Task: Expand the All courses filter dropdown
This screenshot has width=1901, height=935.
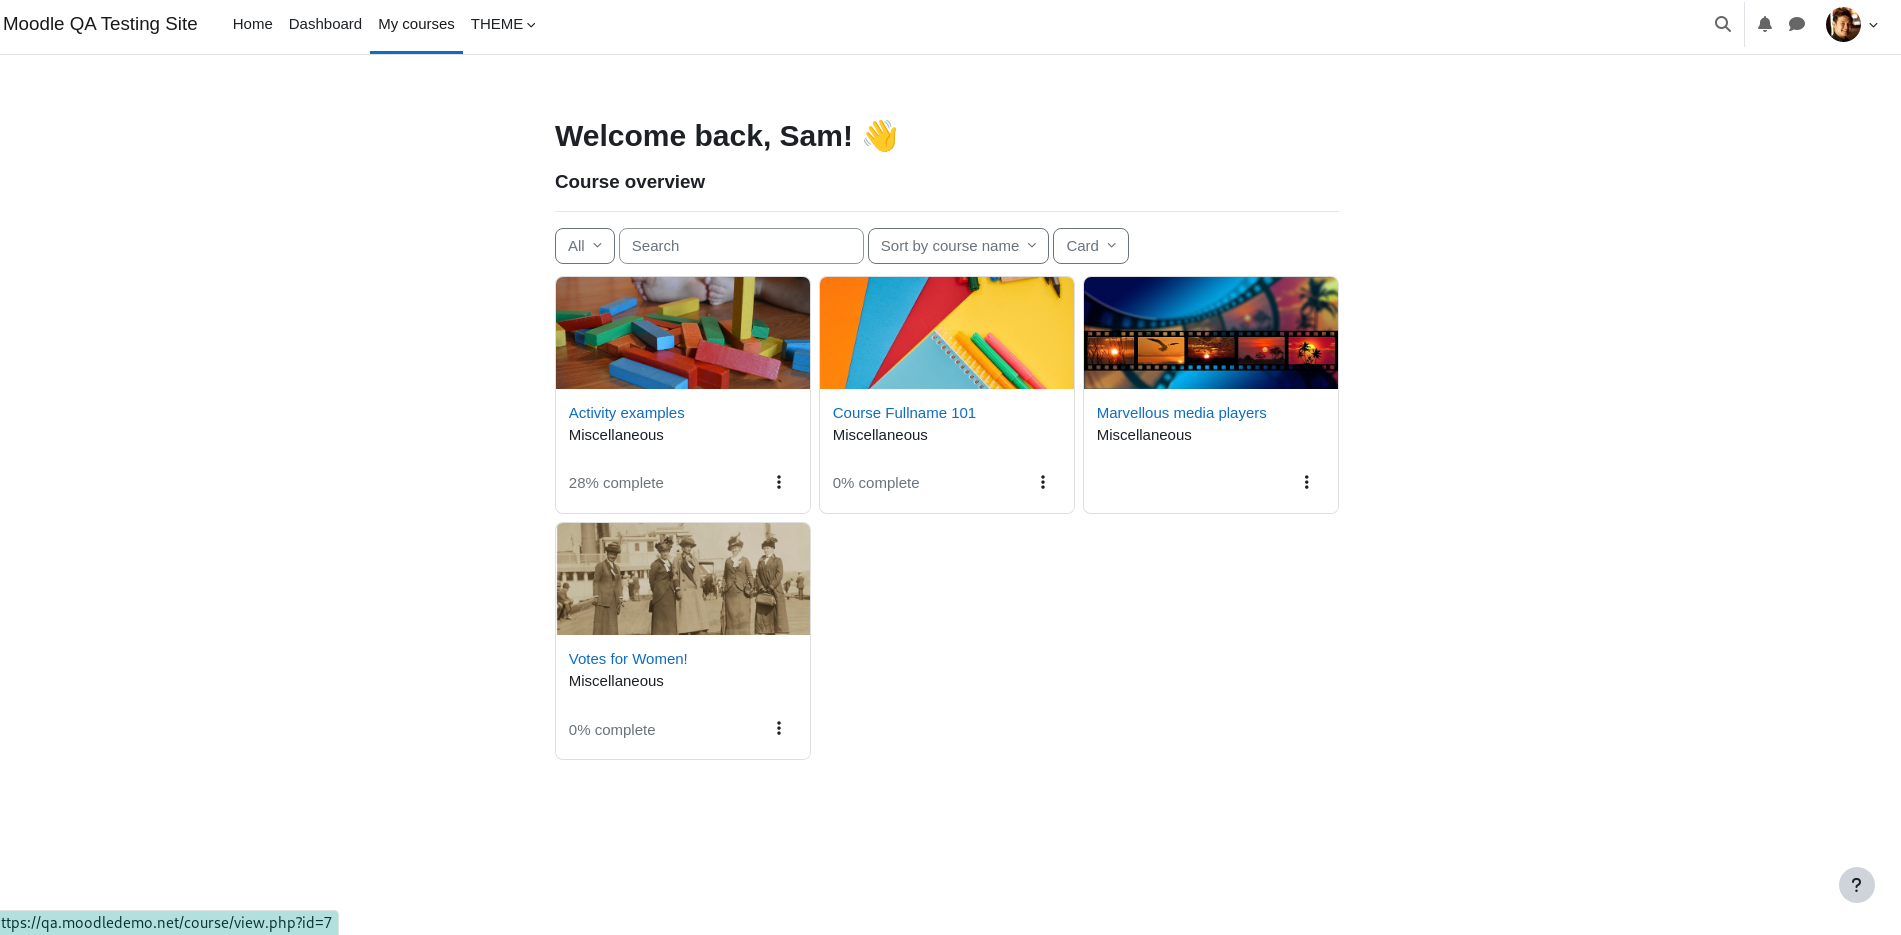Action: [585, 246]
